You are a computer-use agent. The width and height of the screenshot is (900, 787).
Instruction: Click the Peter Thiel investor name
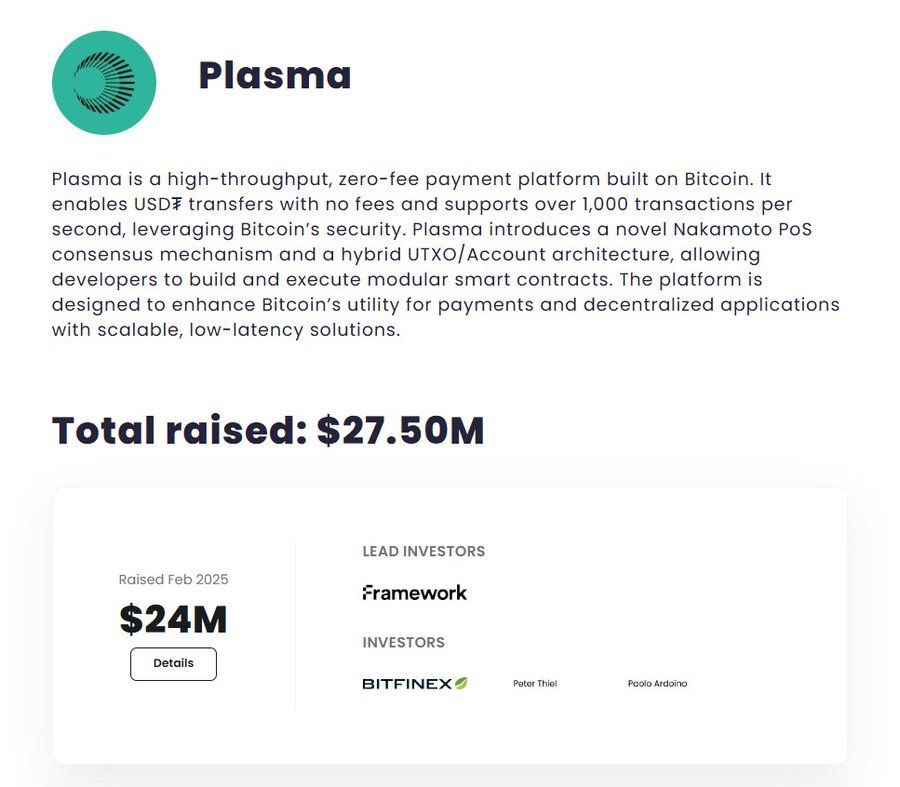pyautogui.click(x=535, y=683)
